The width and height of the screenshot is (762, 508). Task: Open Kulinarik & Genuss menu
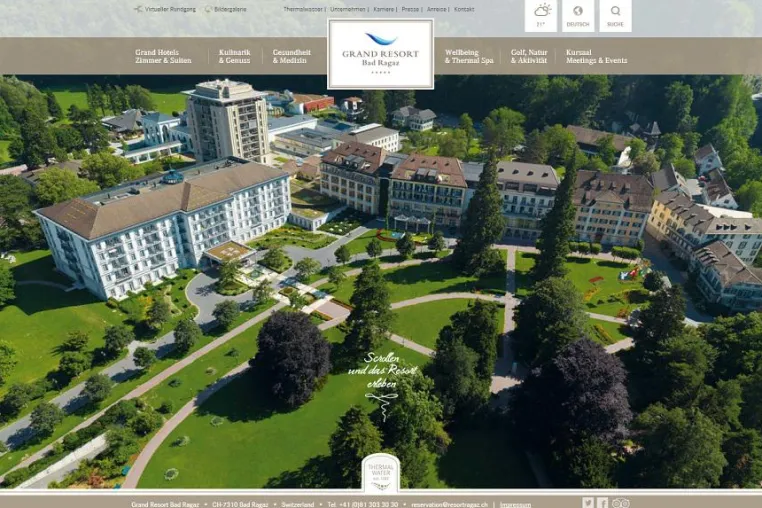(234, 56)
